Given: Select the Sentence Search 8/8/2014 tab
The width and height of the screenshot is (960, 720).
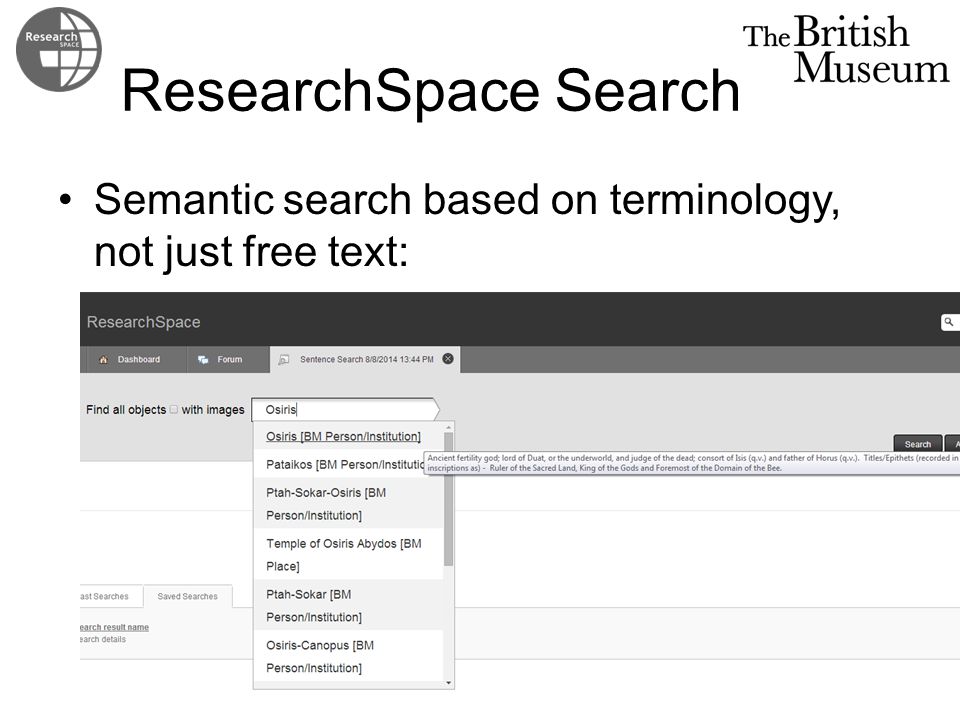Looking at the screenshot, I should click(x=366, y=360).
